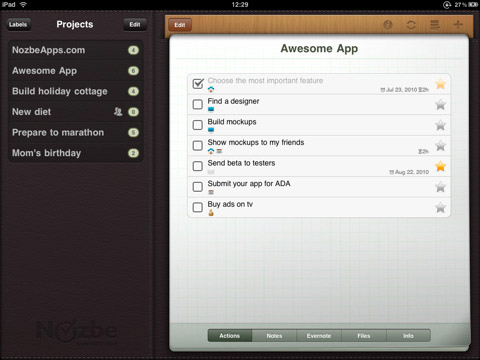This screenshot has width=480, height=360.
Task: Switch to the Files tab
Action: coord(364,336)
